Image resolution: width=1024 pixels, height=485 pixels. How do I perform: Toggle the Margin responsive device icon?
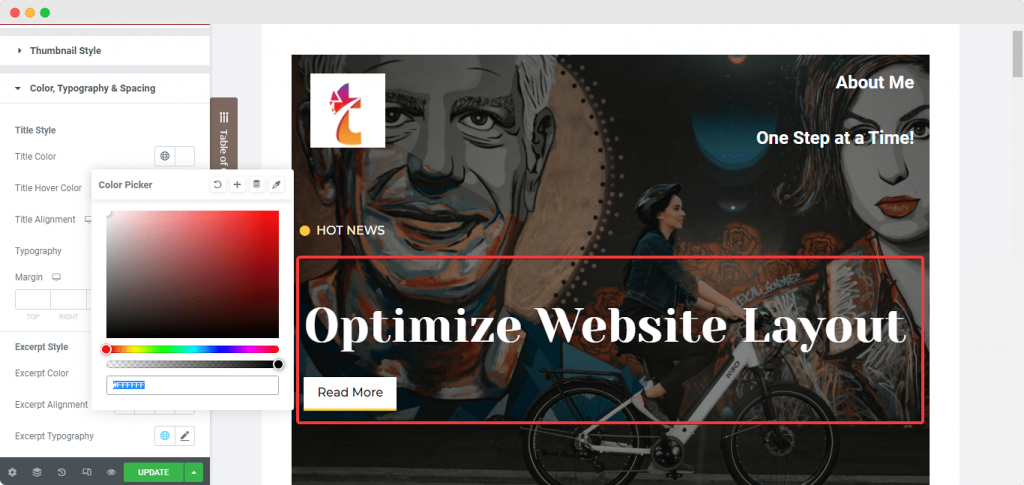click(56, 277)
